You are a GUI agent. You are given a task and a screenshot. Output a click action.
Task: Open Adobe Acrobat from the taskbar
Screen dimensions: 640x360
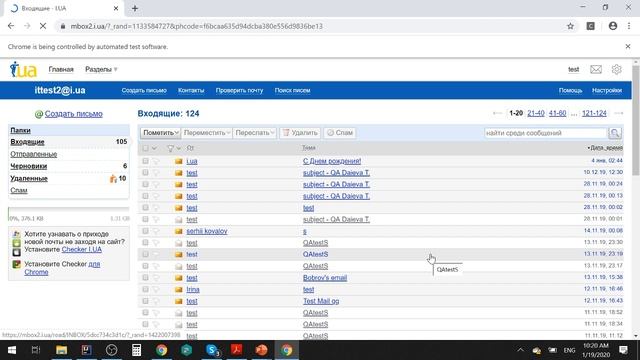coord(236,350)
